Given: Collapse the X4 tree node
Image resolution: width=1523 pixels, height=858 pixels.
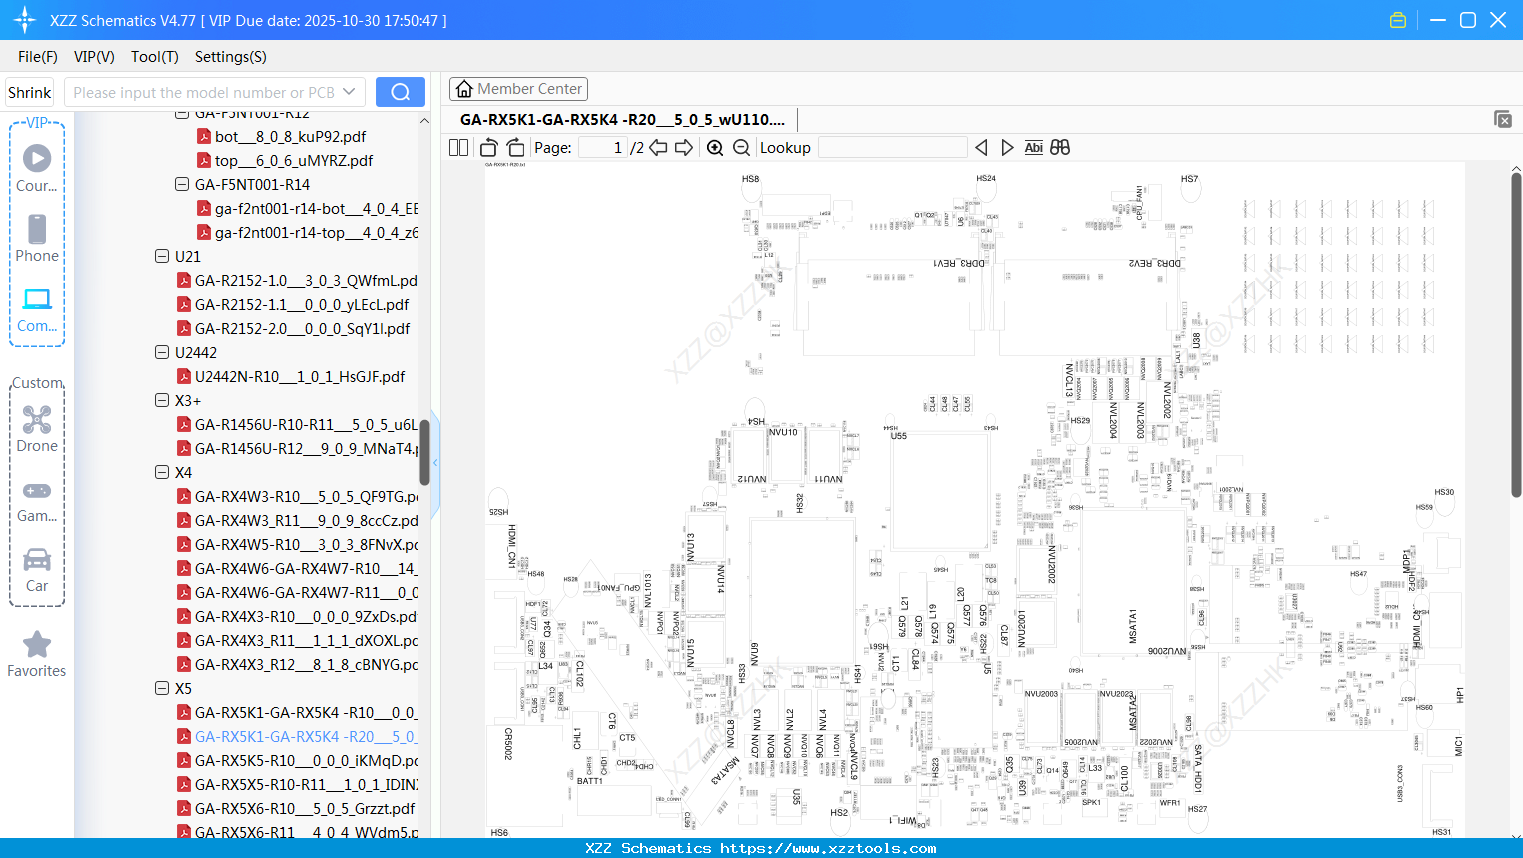Looking at the screenshot, I should (162, 472).
